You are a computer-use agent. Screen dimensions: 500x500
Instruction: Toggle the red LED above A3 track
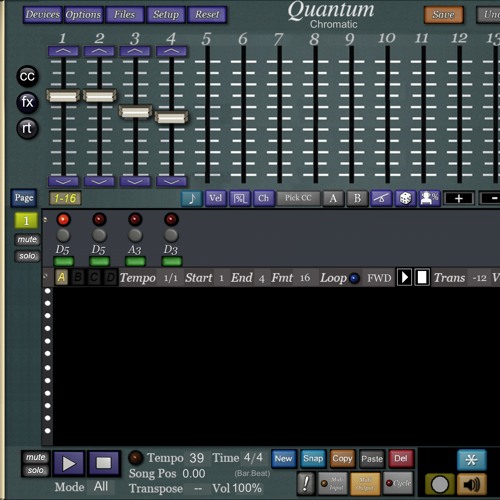135,220
